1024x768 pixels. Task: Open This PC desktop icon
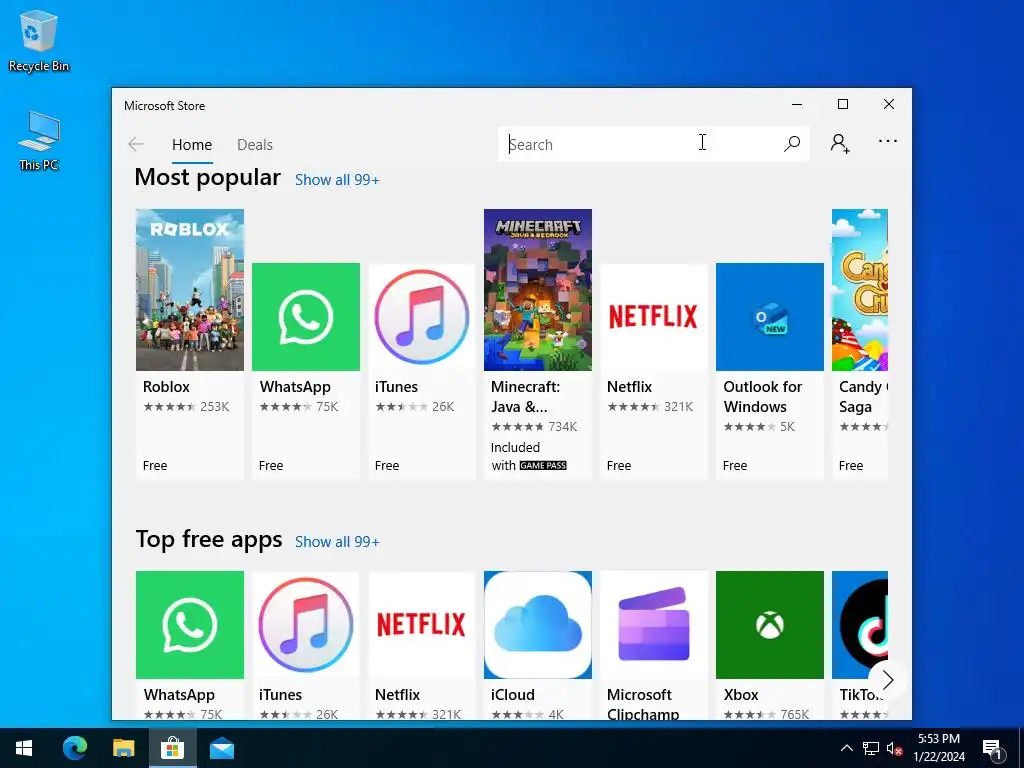(x=39, y=140)
